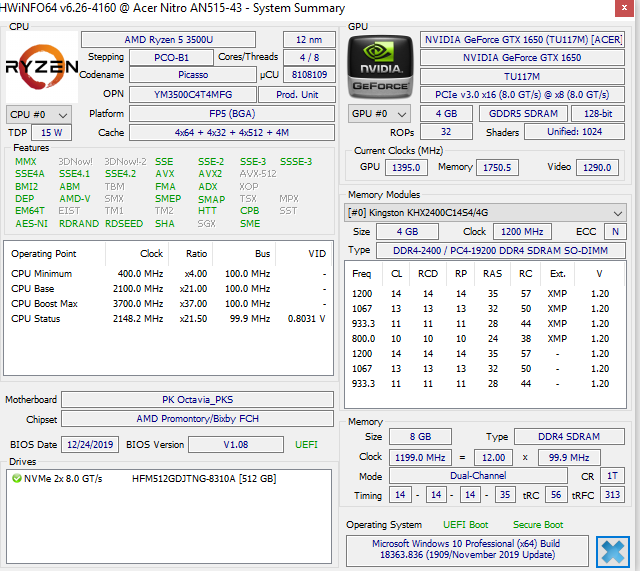The height and width of the screenshot is (571, 640).
Task: Close the System Summary window
Action: point(624,8)
